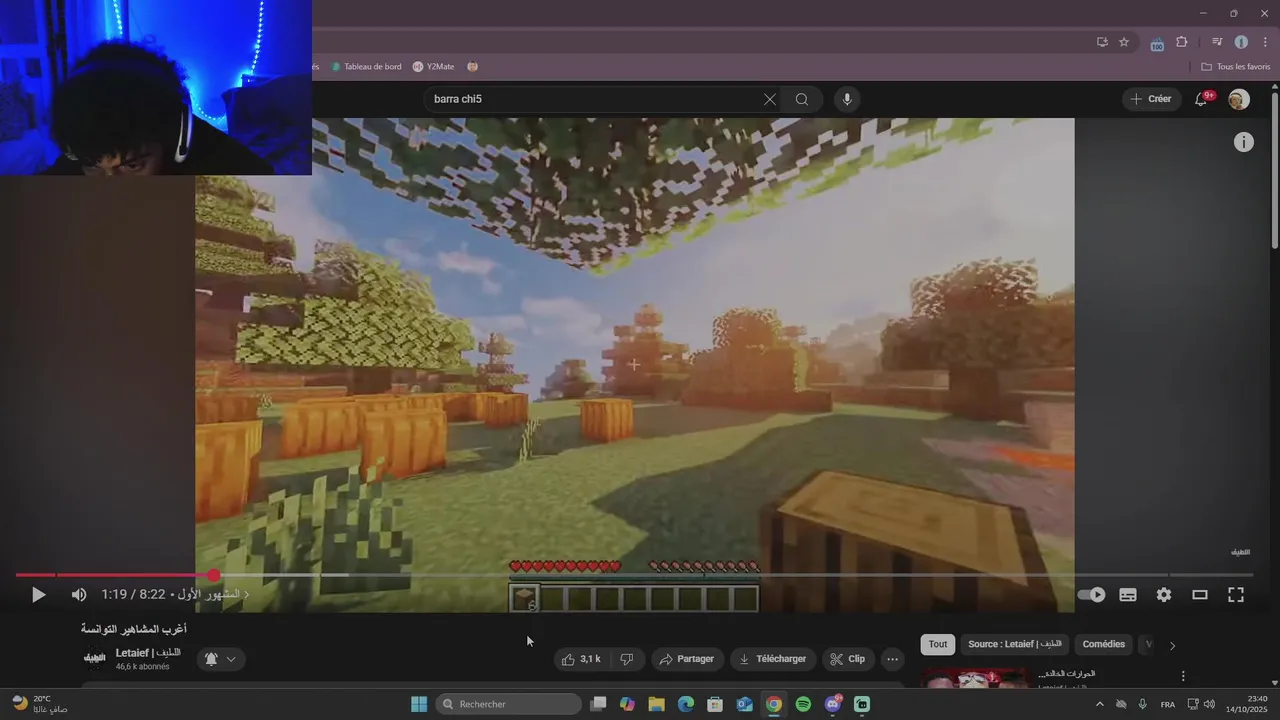
Task: Show hidden system tray icons
Action: (x=1100, y=704)
